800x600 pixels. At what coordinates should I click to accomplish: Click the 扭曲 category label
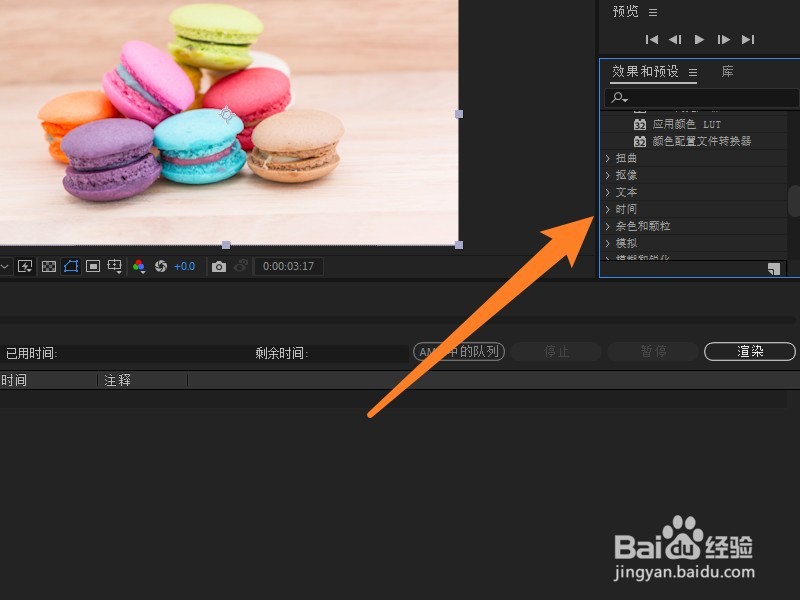tap(626, 158)
